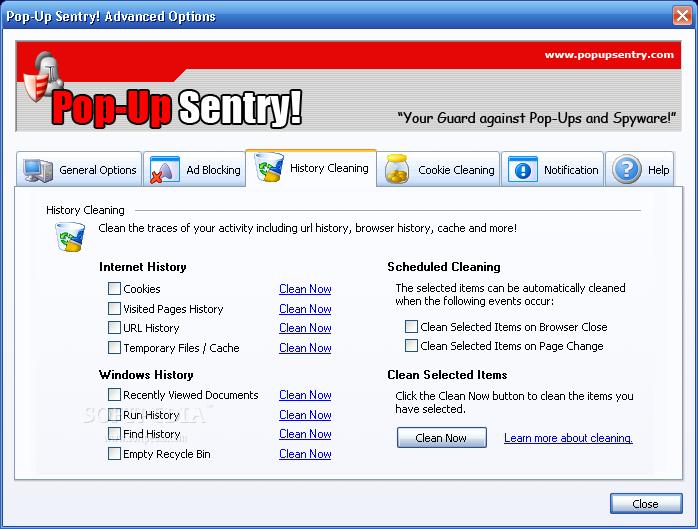Open the Help tab
Image resolution: width=698 pixels, height=529 pixels.
coord(640,169)
